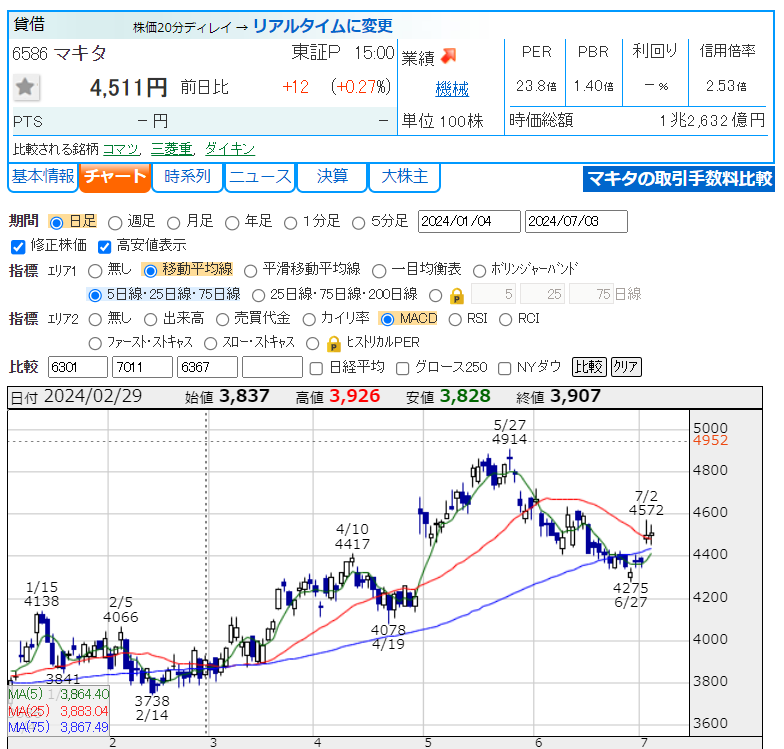The height and width of the screenshot is (749, 784).
Task: Uncheck the 修正株価 checkbox
Action: click(18, 246)
